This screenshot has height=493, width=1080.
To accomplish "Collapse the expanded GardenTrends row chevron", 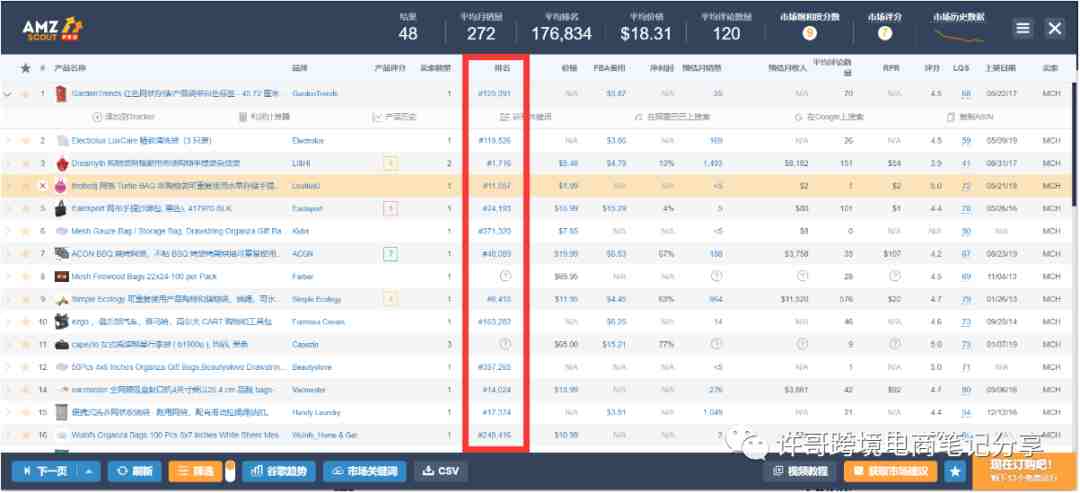I will click(x=8, y=94).
